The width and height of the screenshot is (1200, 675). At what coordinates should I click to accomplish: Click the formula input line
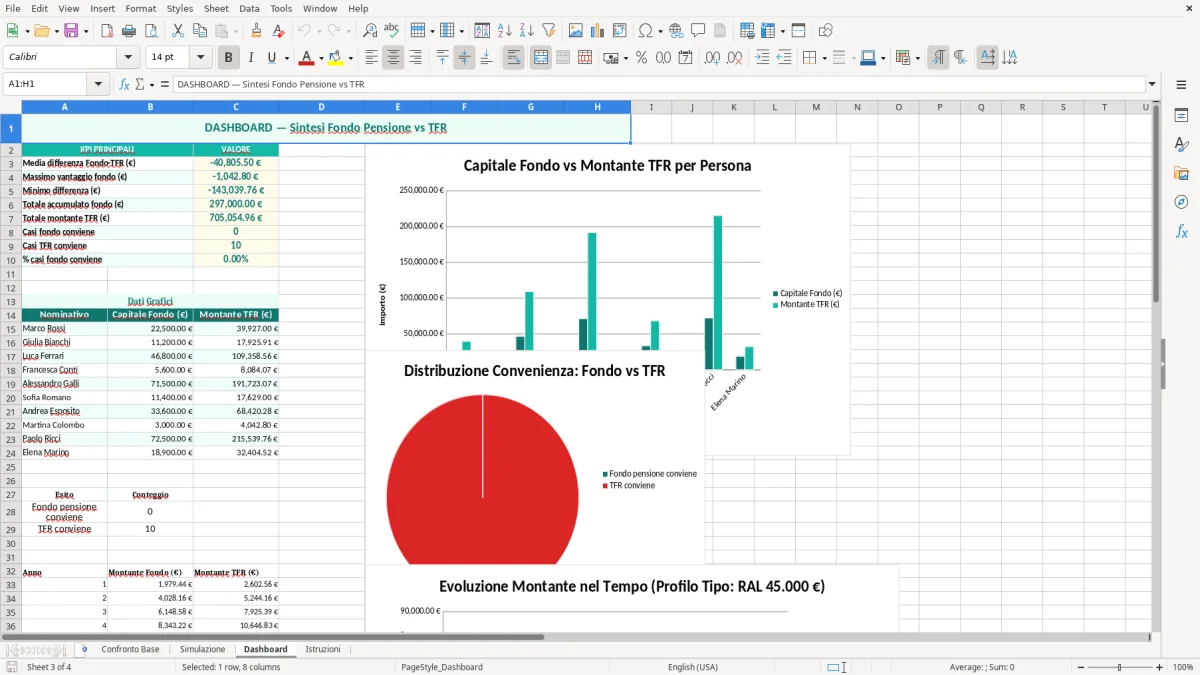(x=658, y=85)
